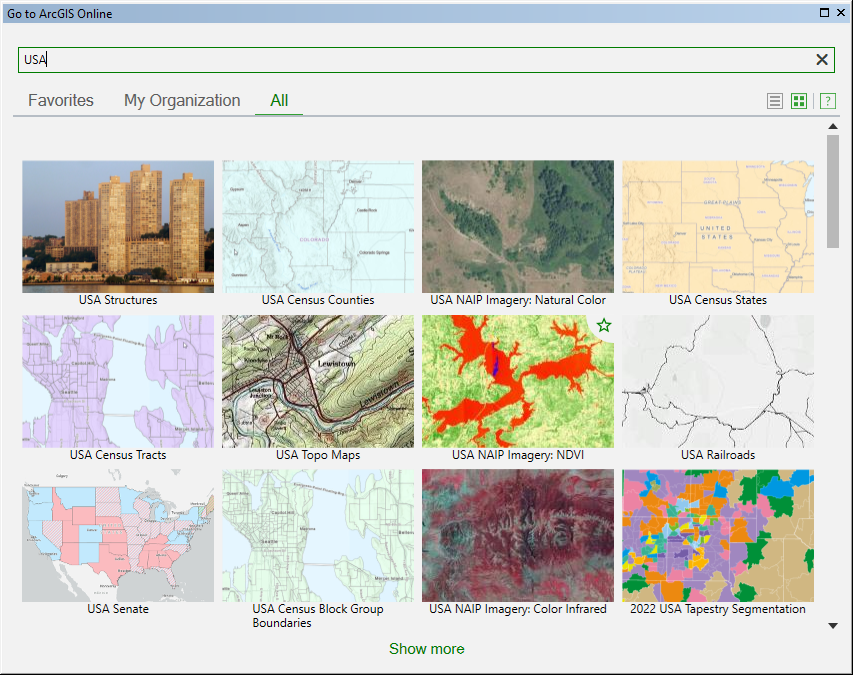Click the 'USA Structures' caption text
Viewport: 853px width, 675px height.
pos(118,300)
